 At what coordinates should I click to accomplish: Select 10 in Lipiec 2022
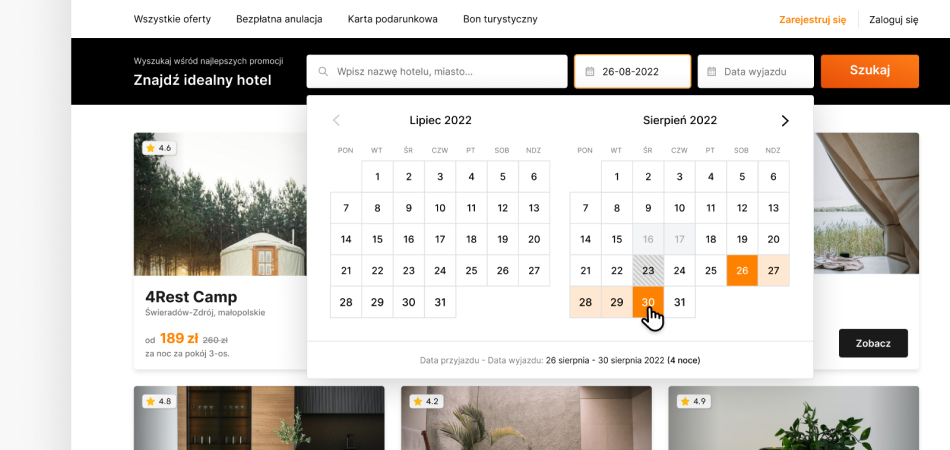point(440,208)
